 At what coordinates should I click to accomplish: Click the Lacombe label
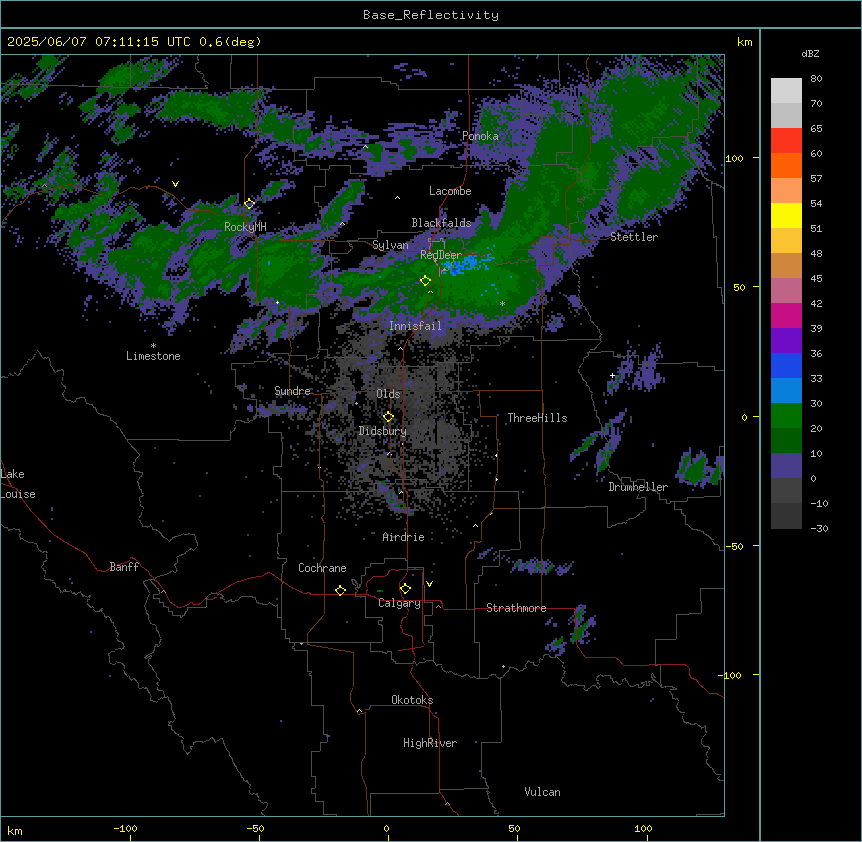[450, 191]
